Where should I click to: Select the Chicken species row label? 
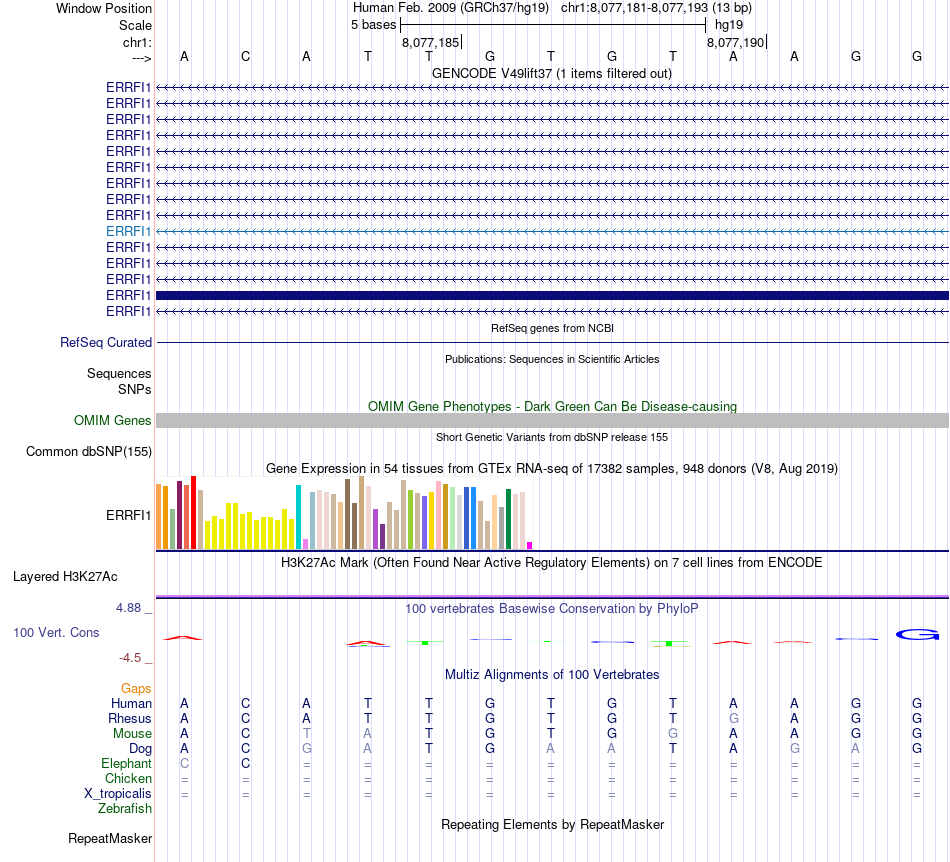[x=128, y=778]
